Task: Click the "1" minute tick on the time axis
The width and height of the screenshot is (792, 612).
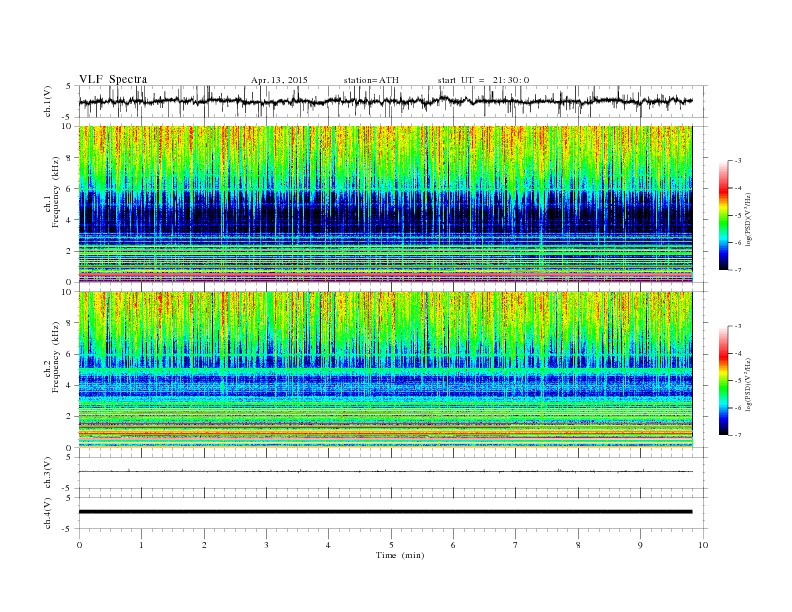Action: pos(141,545)
